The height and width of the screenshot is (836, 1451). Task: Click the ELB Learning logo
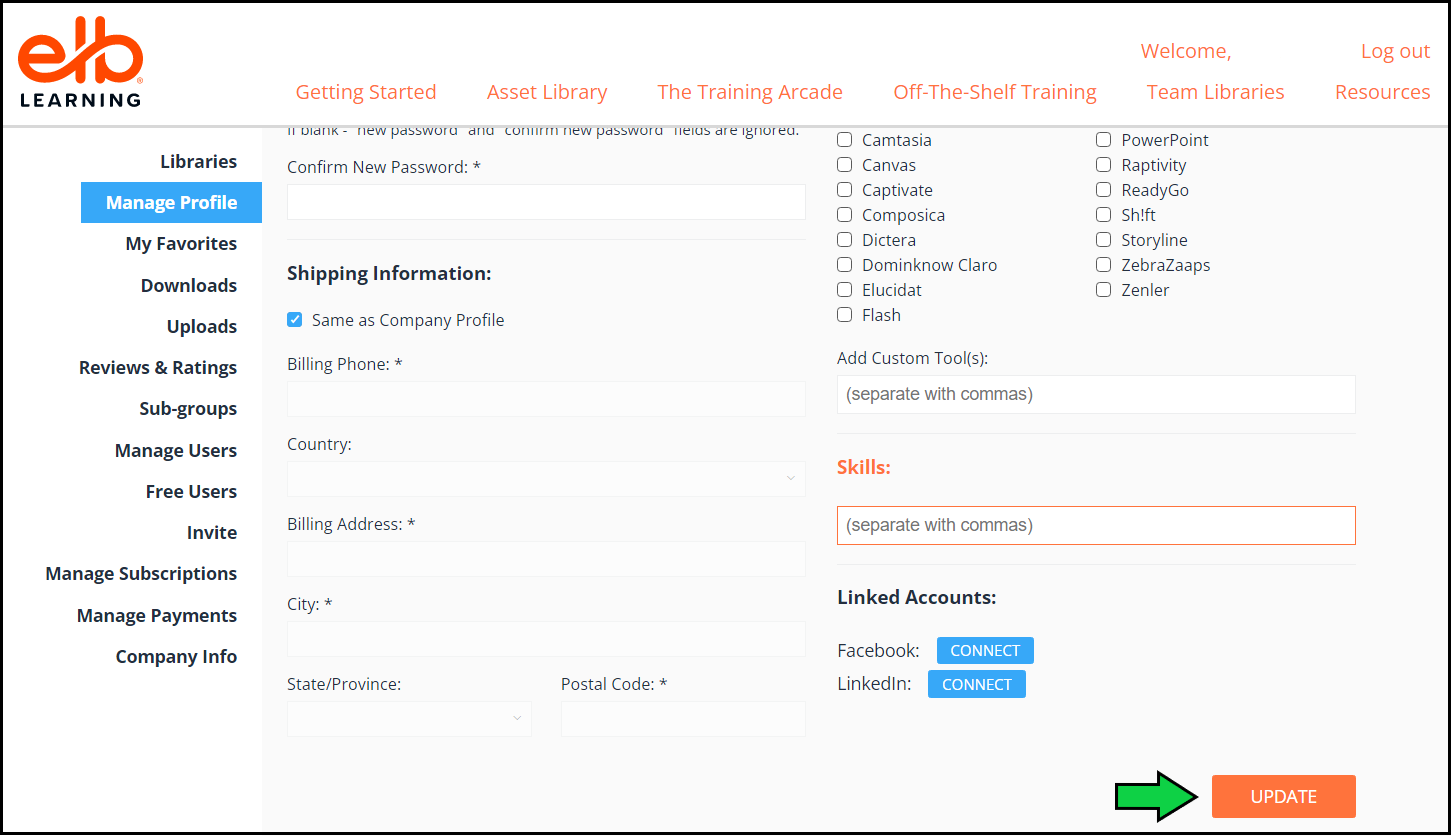tap(81, 68)
